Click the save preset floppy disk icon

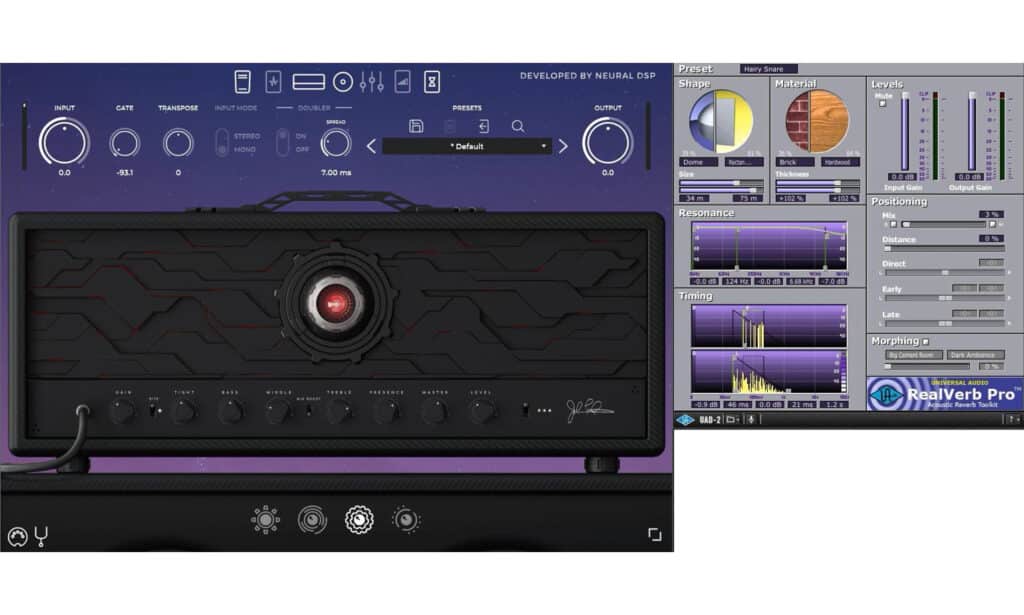416,126
